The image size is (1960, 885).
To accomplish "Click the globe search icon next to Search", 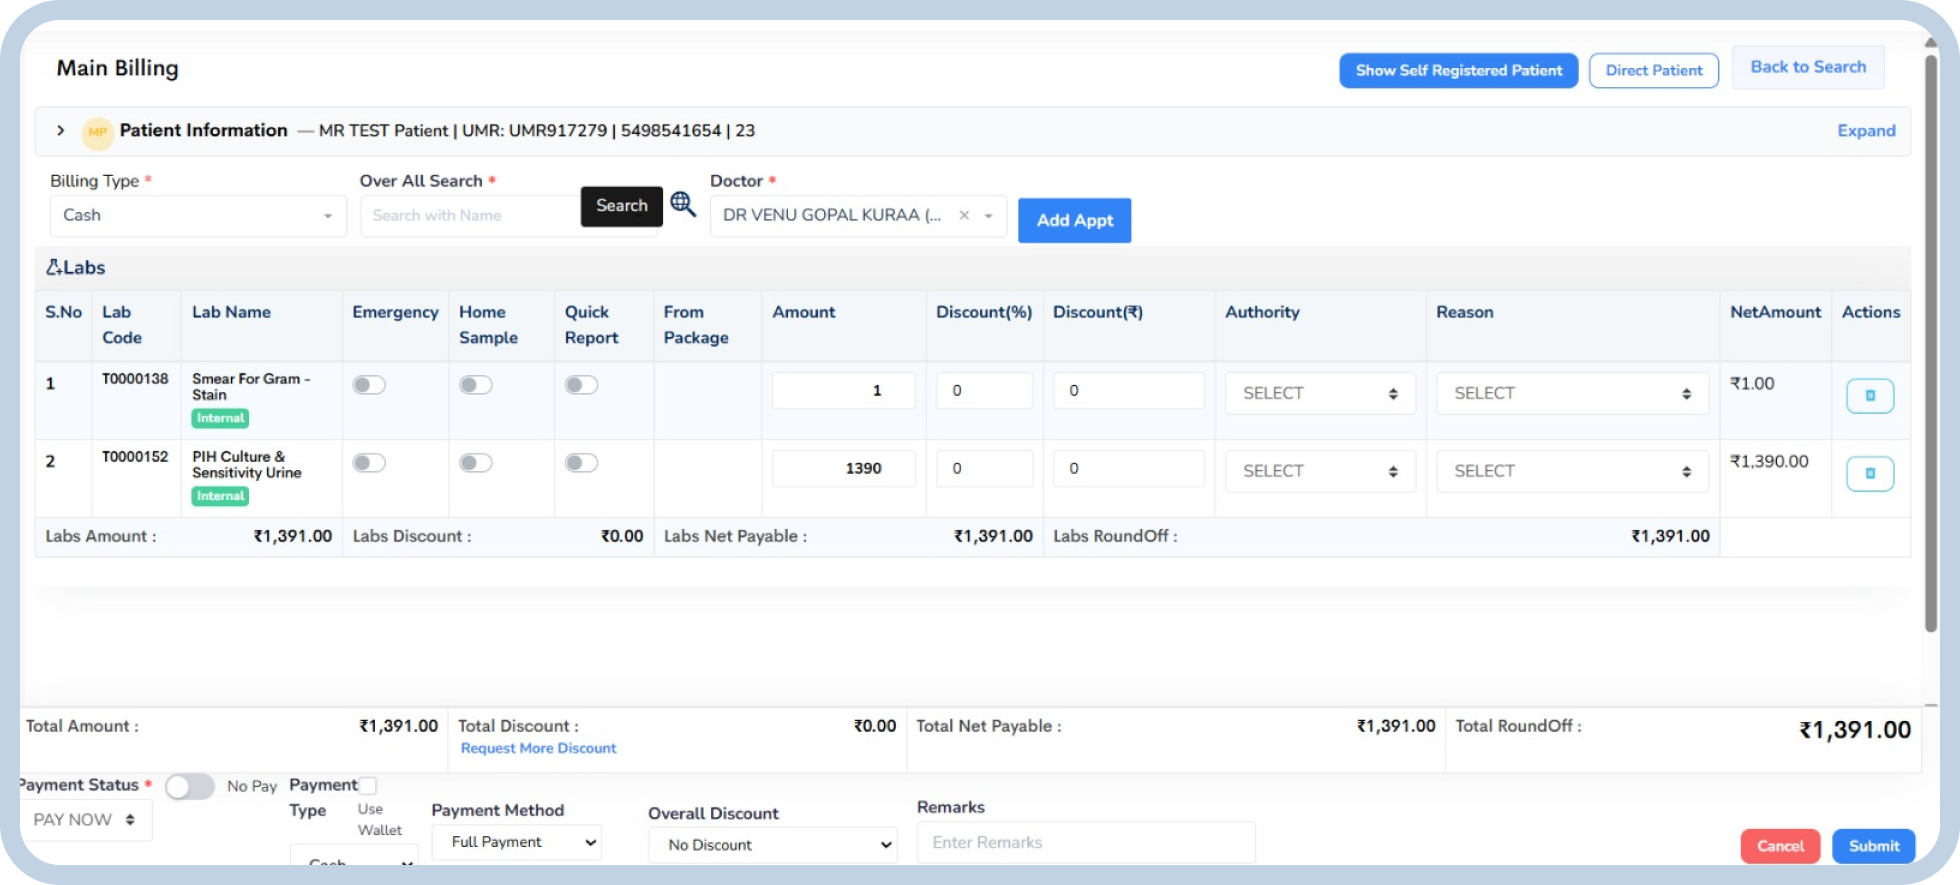I will (x=683, y=204).
